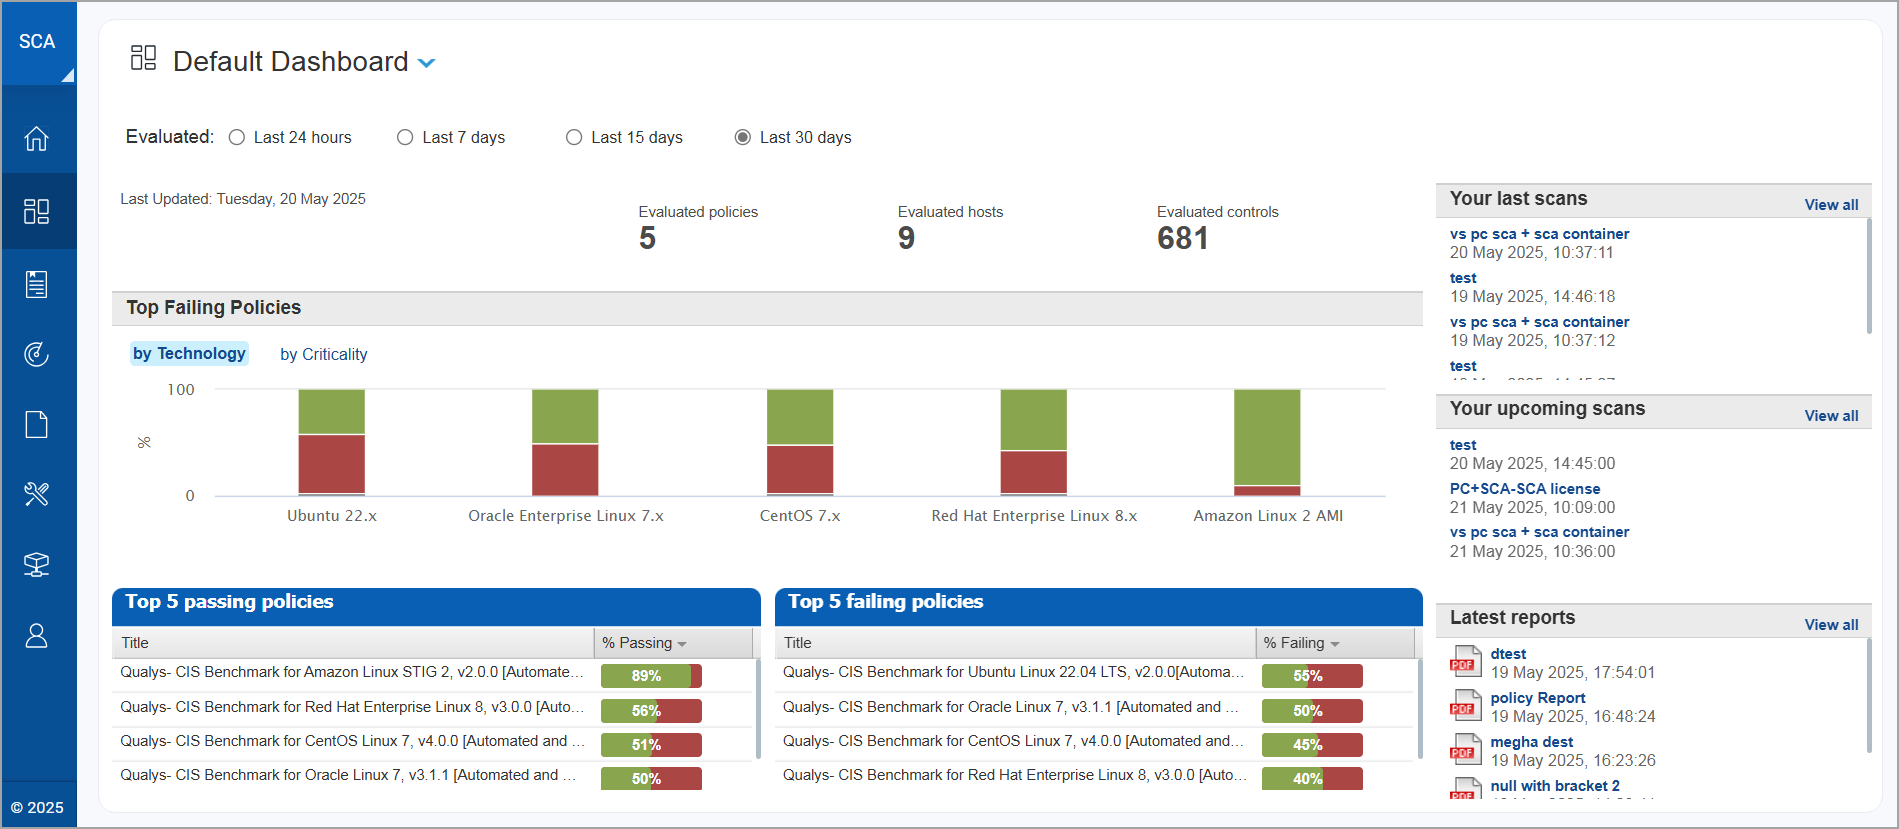The image size is (1899, 829).
Task: Click the Ubuntu 22.x chart bar
Action: coord(332,442)
